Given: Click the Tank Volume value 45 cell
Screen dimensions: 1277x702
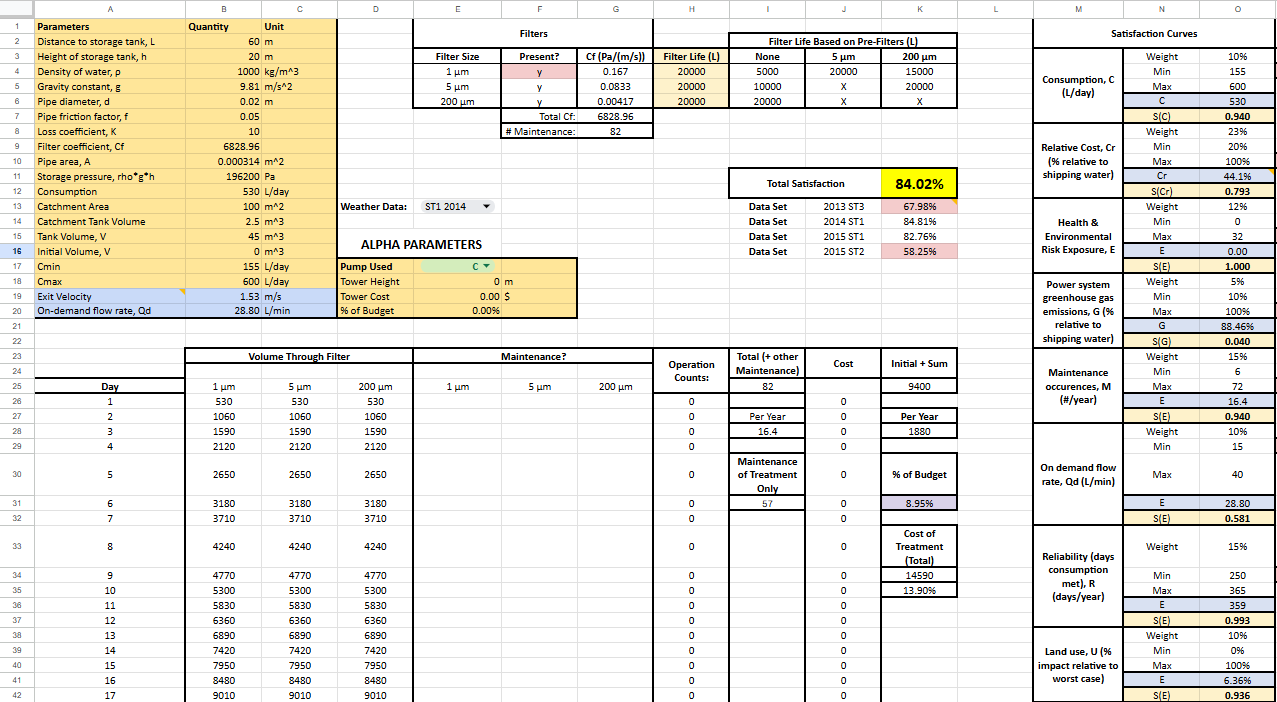Looking at the screenshot, I should (x=223, y=237).
